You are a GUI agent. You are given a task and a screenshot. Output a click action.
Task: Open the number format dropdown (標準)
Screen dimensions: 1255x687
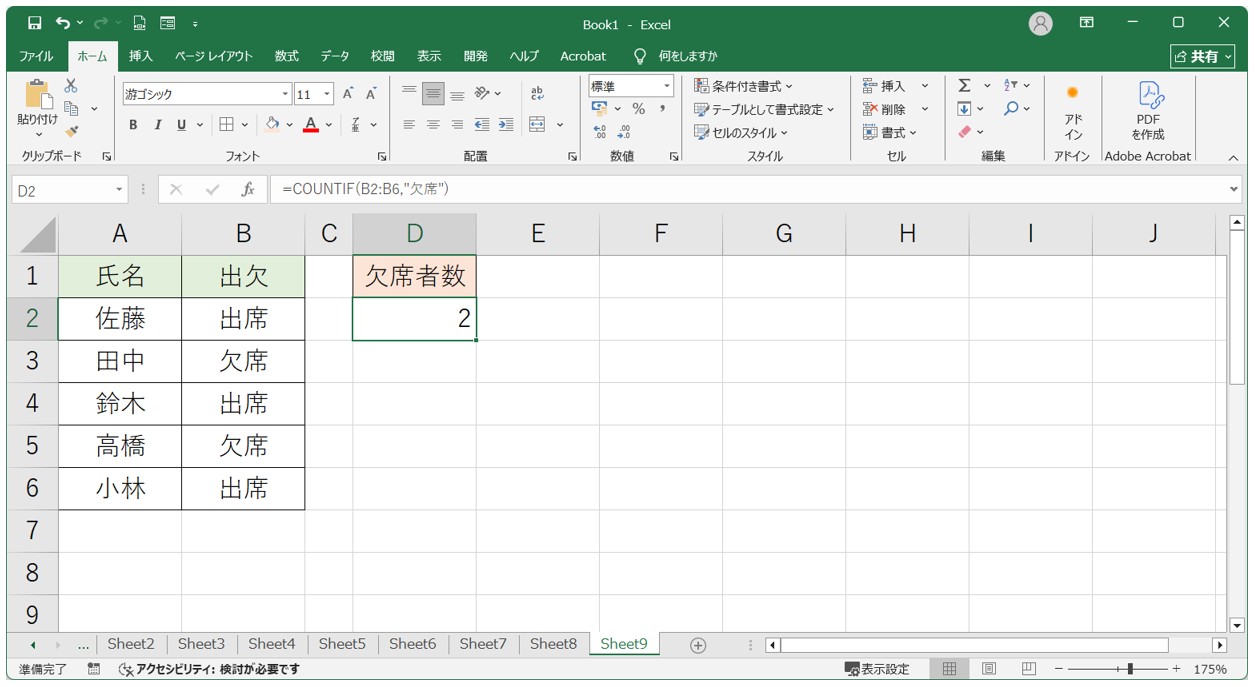point(666,87)
